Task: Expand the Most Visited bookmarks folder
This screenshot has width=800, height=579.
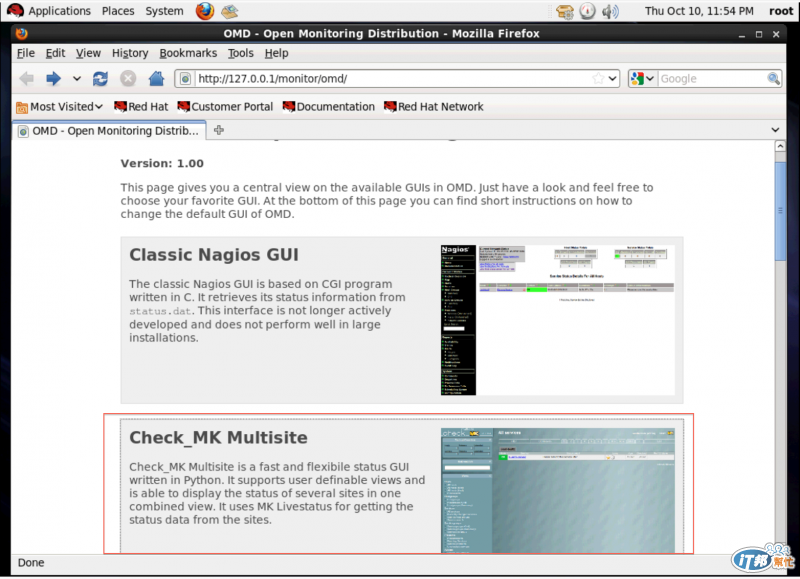Action: (60, 107)
